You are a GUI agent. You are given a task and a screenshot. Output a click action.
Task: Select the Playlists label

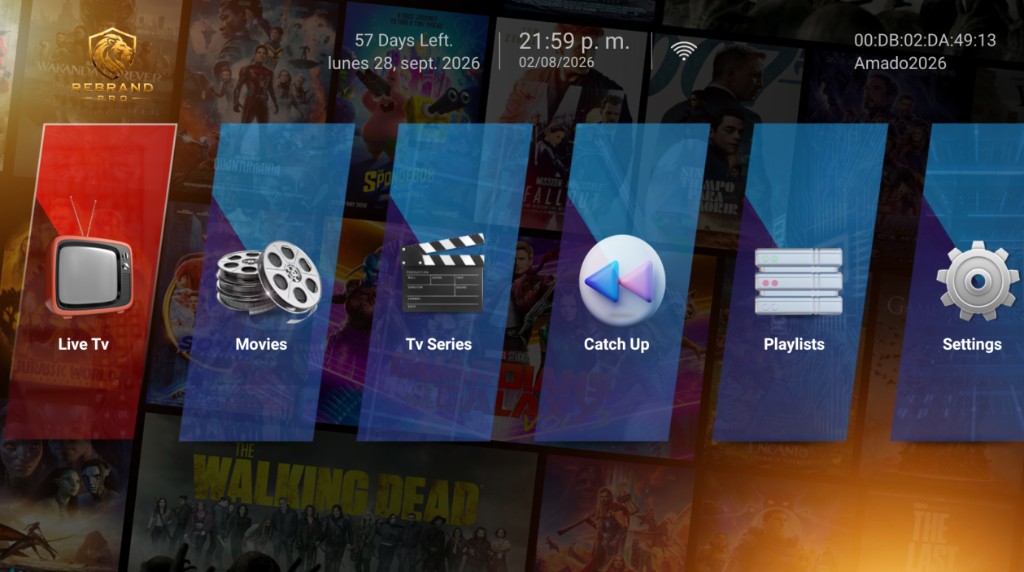click(794, 345)
